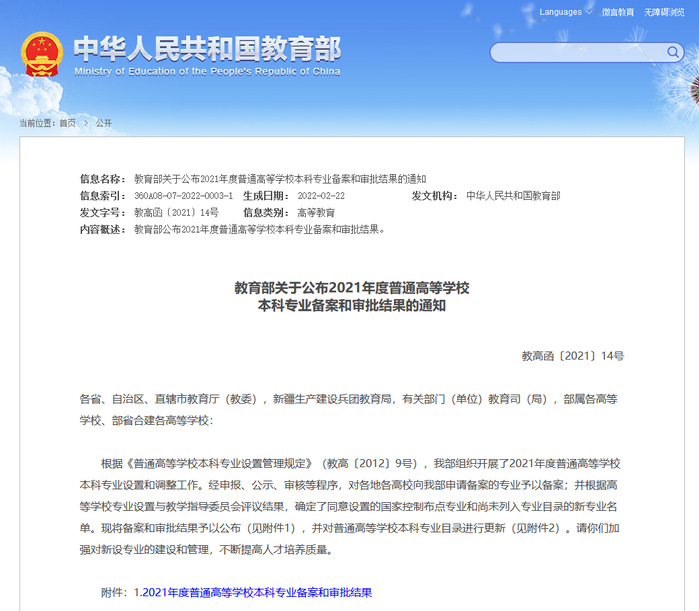Expand the Languages dropdown arrow

(x=591, y=13)
